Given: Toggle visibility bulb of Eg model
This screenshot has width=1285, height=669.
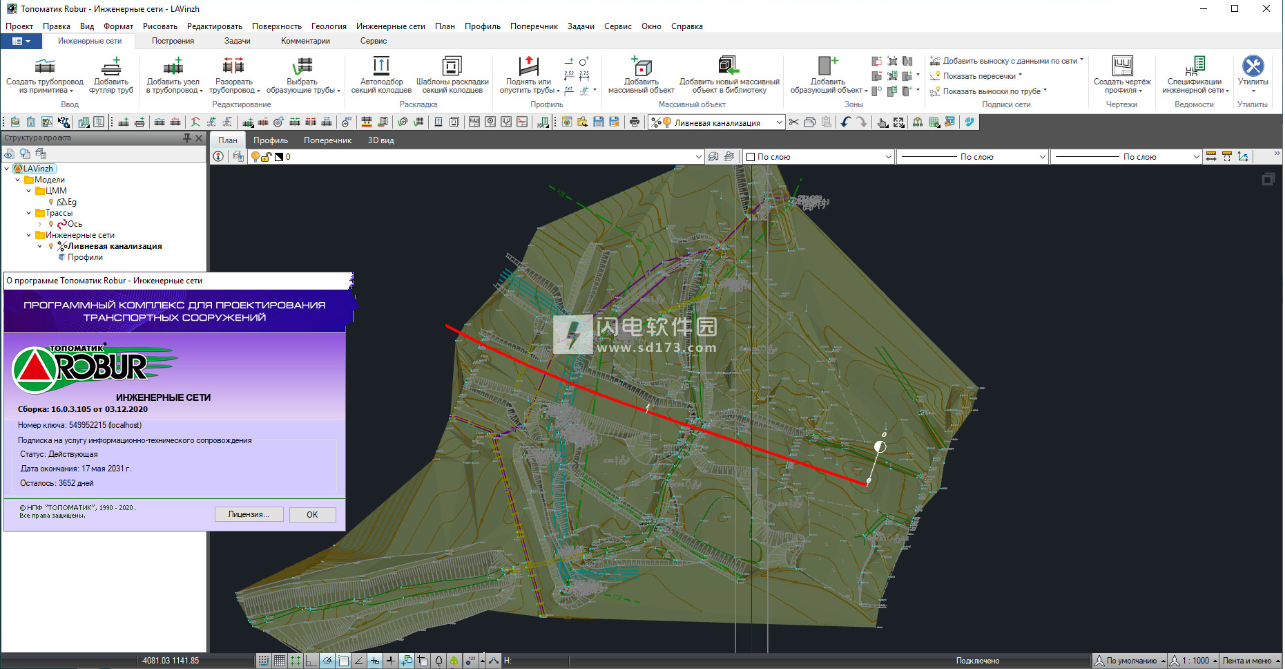Looking at the screenshot, I should [51, 201].
